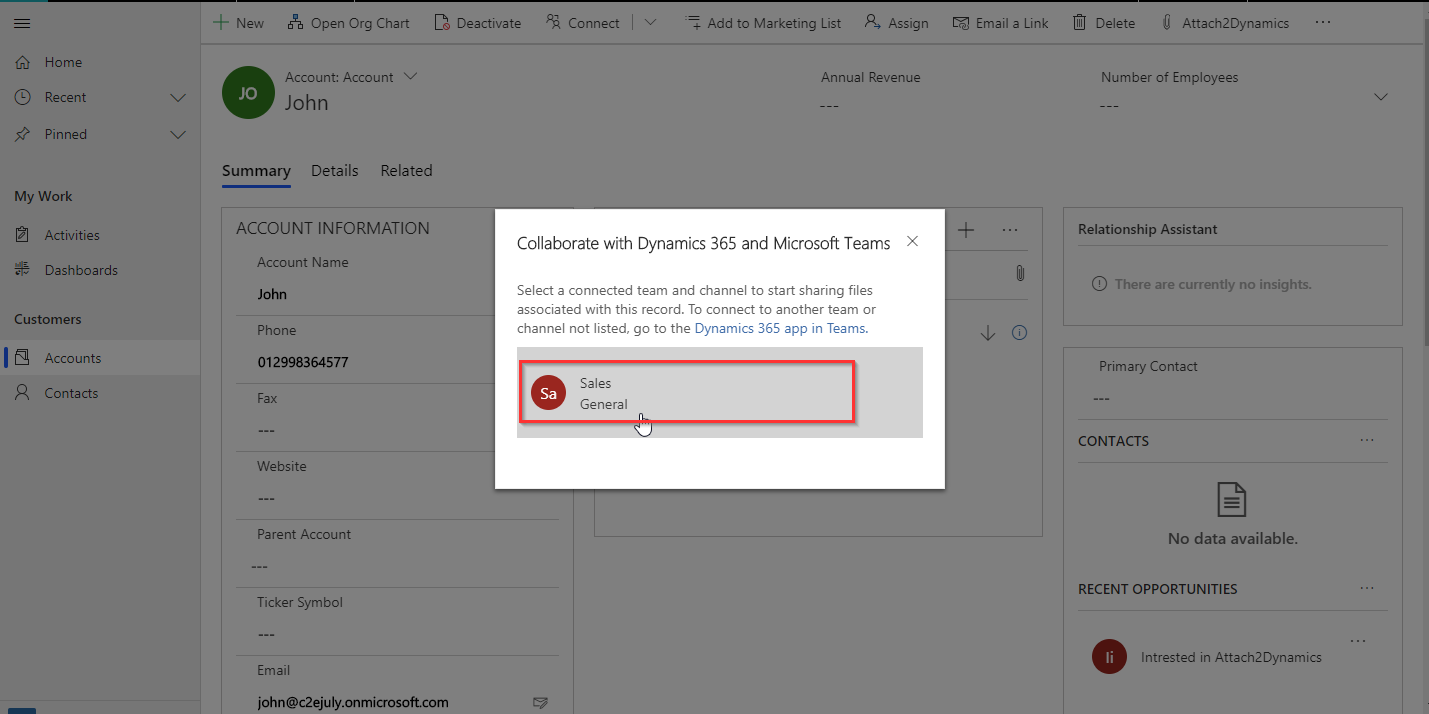The image size is (1429, 714).
Task: Click the Number of Employees header field
Action: 1169,92
